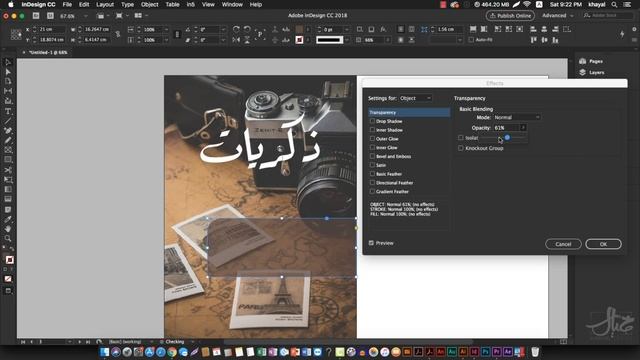This screenshot has width=640, height=360.
Task: Select the Page tool
Action: coord(8,81)
